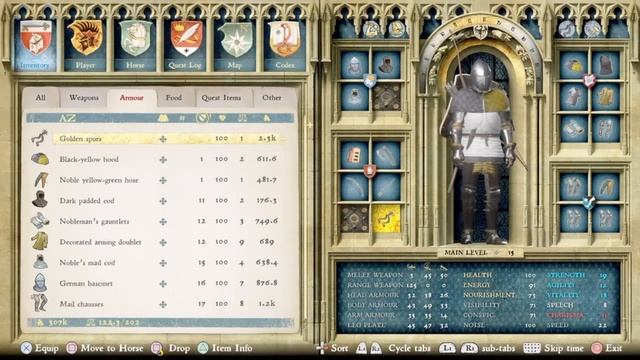Click the Black-yellow hood item icon
Viewport: 640px width, 360px height.
[40, 159]
